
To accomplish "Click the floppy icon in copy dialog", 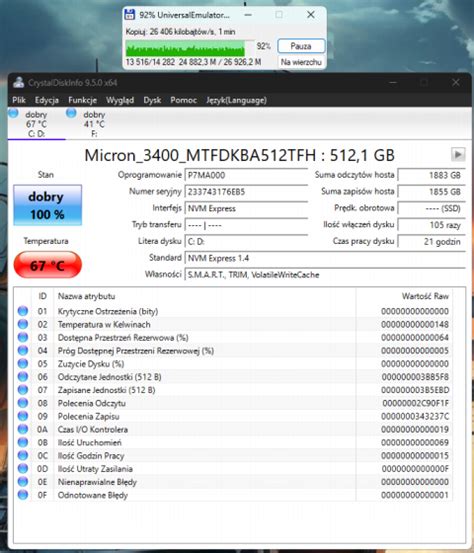I will pos(130,15).
